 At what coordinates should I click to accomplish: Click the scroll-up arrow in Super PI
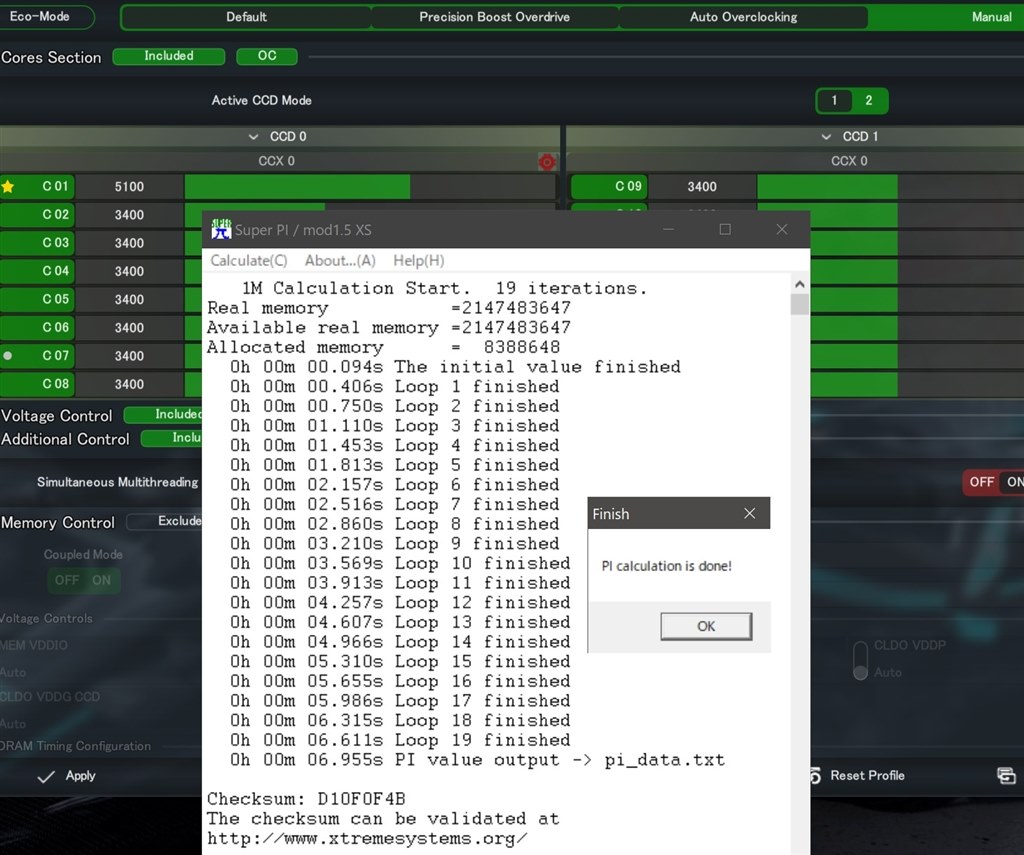point(799,284)
